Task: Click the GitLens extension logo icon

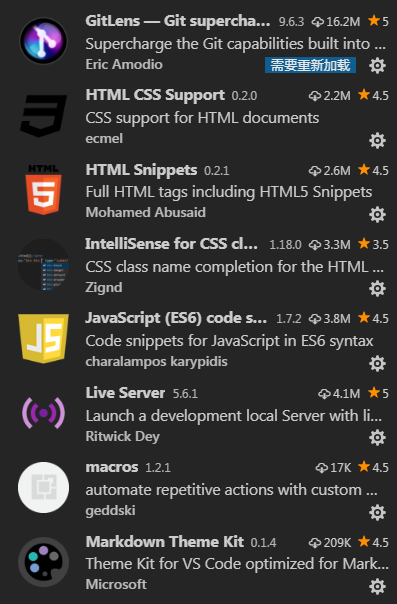Action: coord(43,41)
